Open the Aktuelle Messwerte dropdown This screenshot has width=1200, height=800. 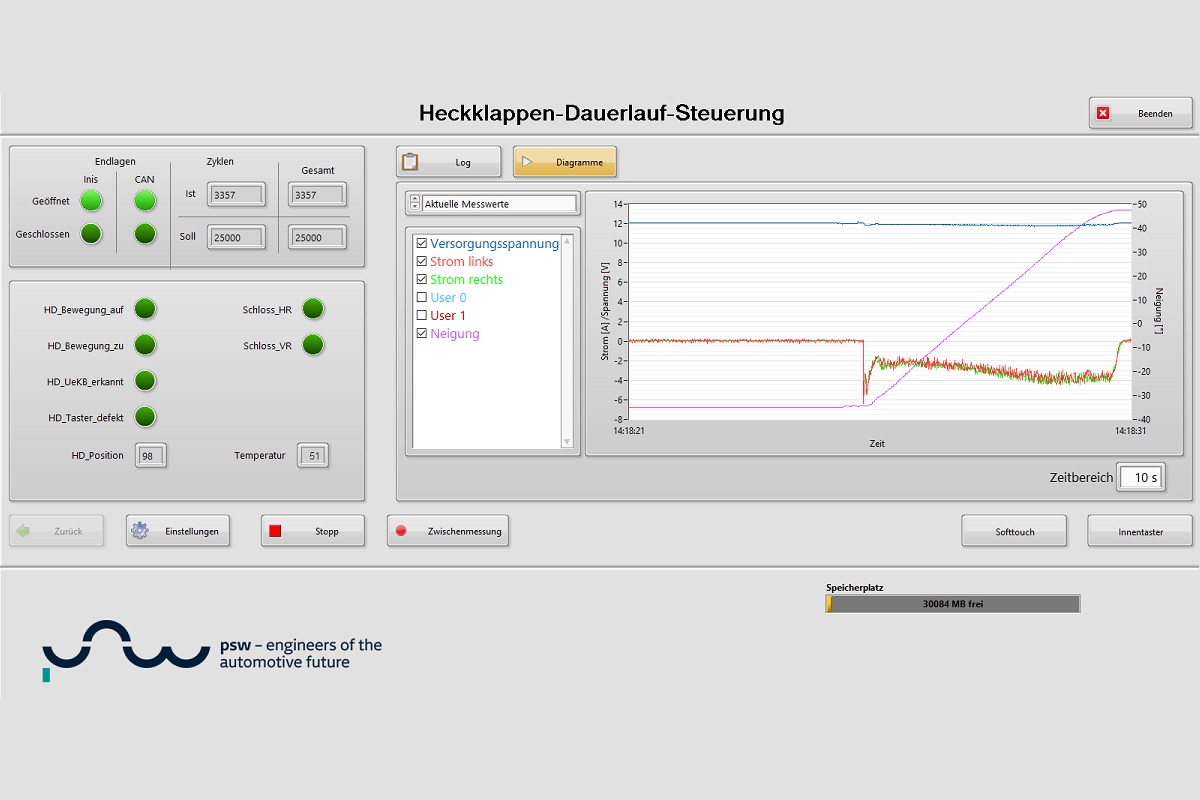pyautogui.click(x=499, y=204)
